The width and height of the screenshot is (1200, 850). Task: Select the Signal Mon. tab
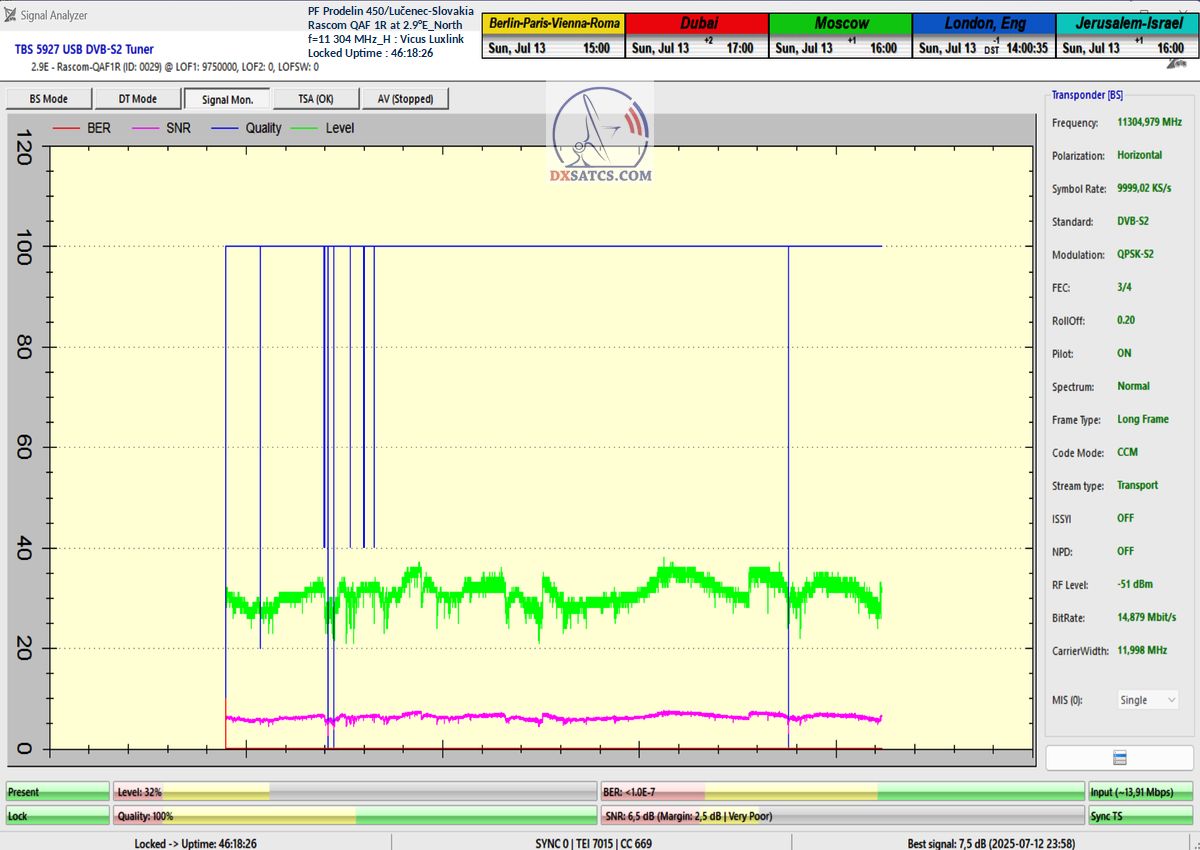[227, 99]
